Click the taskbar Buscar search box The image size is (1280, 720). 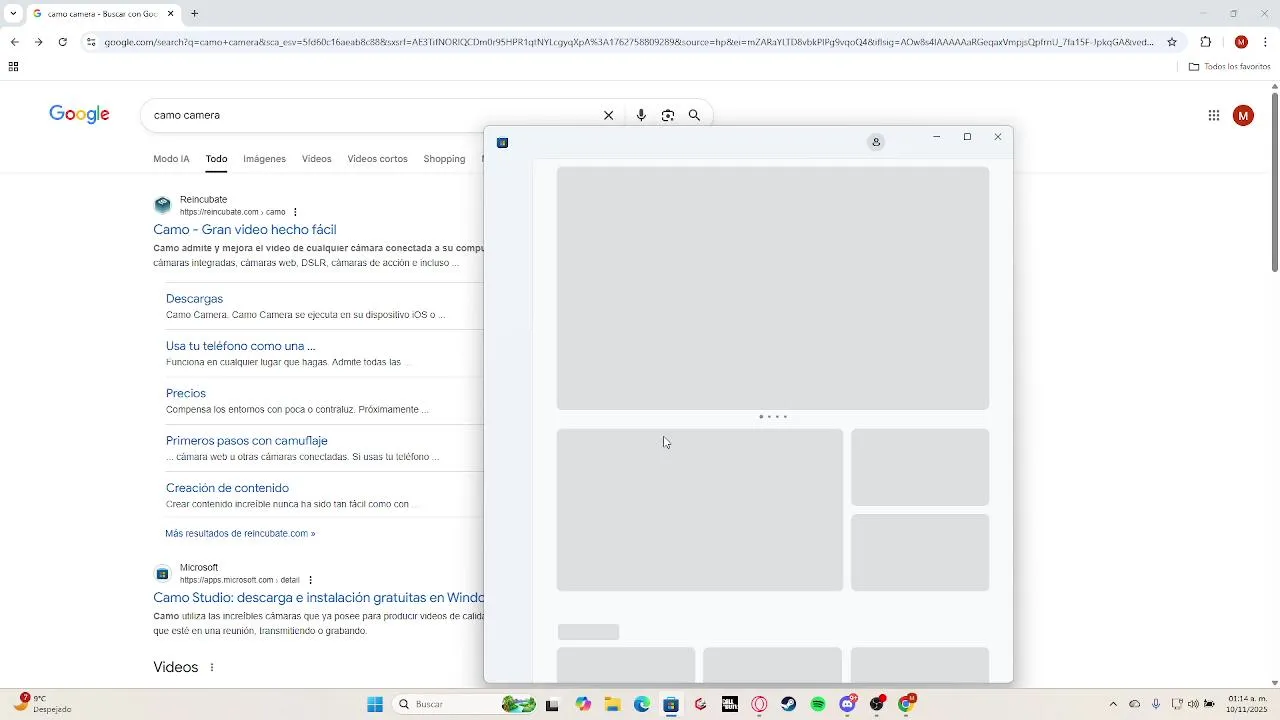[465, 705]
